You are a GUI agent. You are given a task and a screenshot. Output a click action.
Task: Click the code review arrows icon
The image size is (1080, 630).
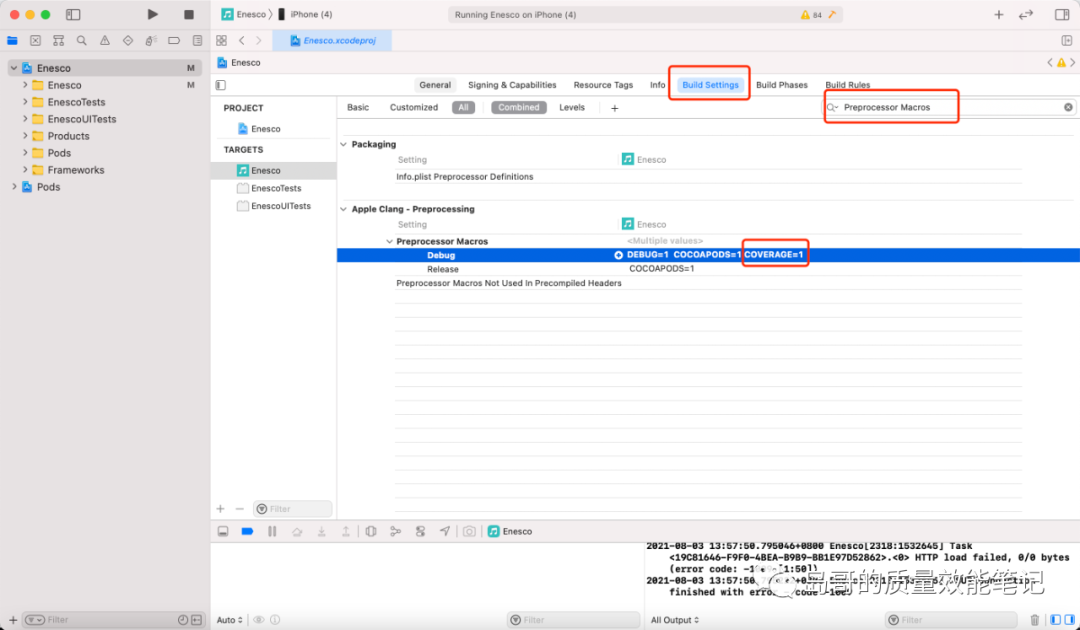coord(1026,14)
